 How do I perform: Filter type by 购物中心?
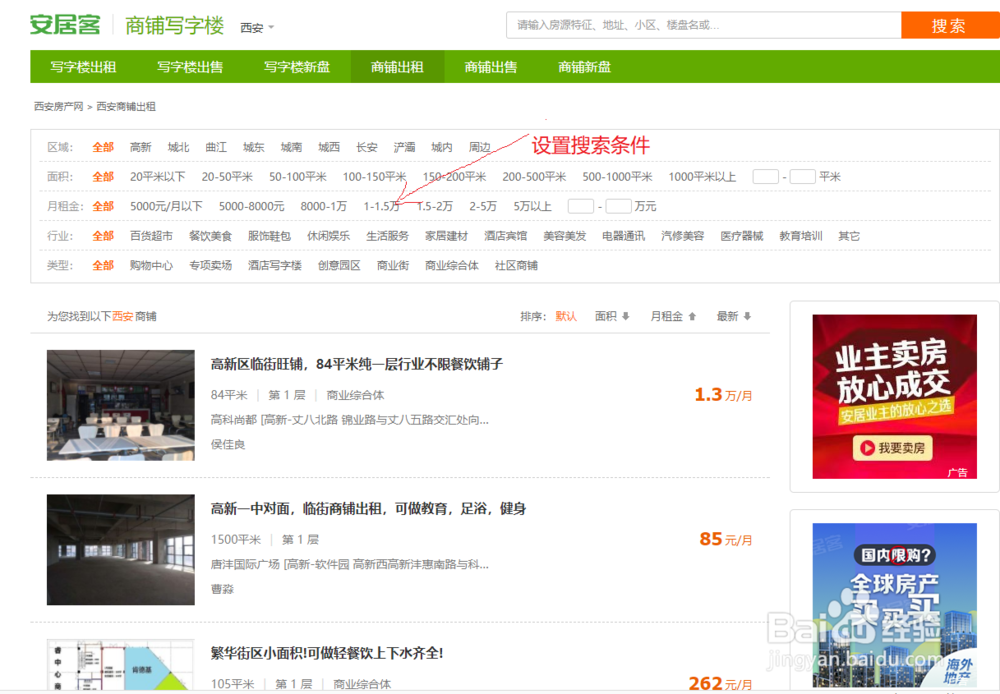[x=151, y=265]
